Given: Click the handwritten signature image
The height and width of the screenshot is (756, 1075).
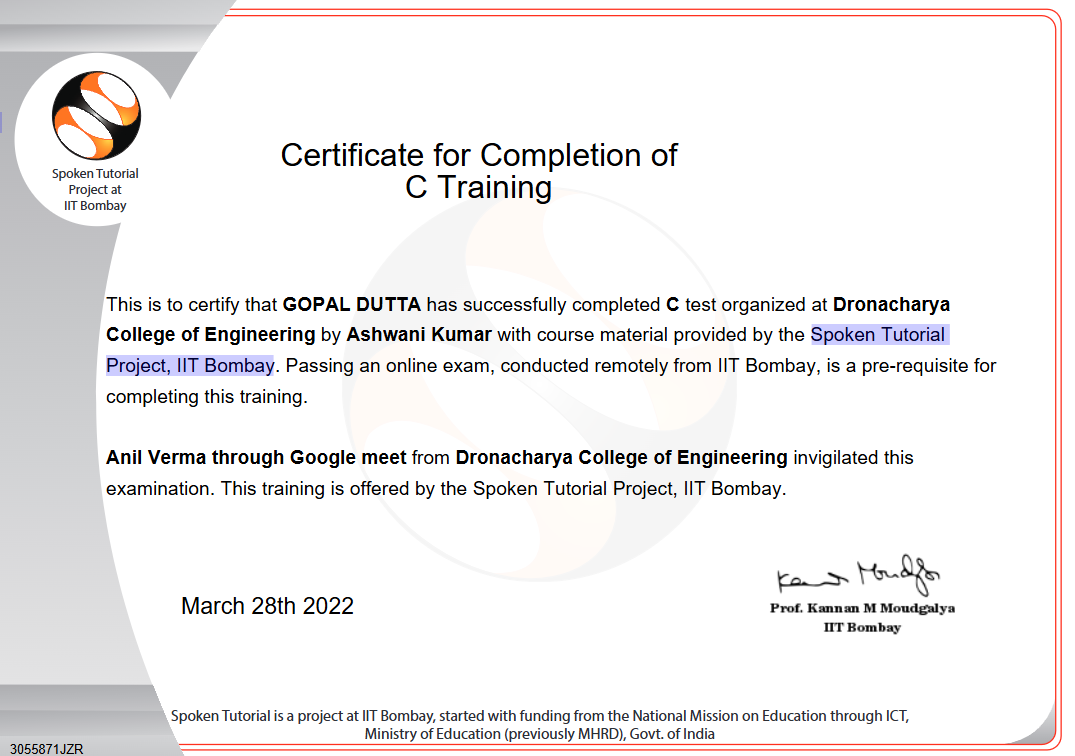Looking at the screenshot, I should 858,575.
